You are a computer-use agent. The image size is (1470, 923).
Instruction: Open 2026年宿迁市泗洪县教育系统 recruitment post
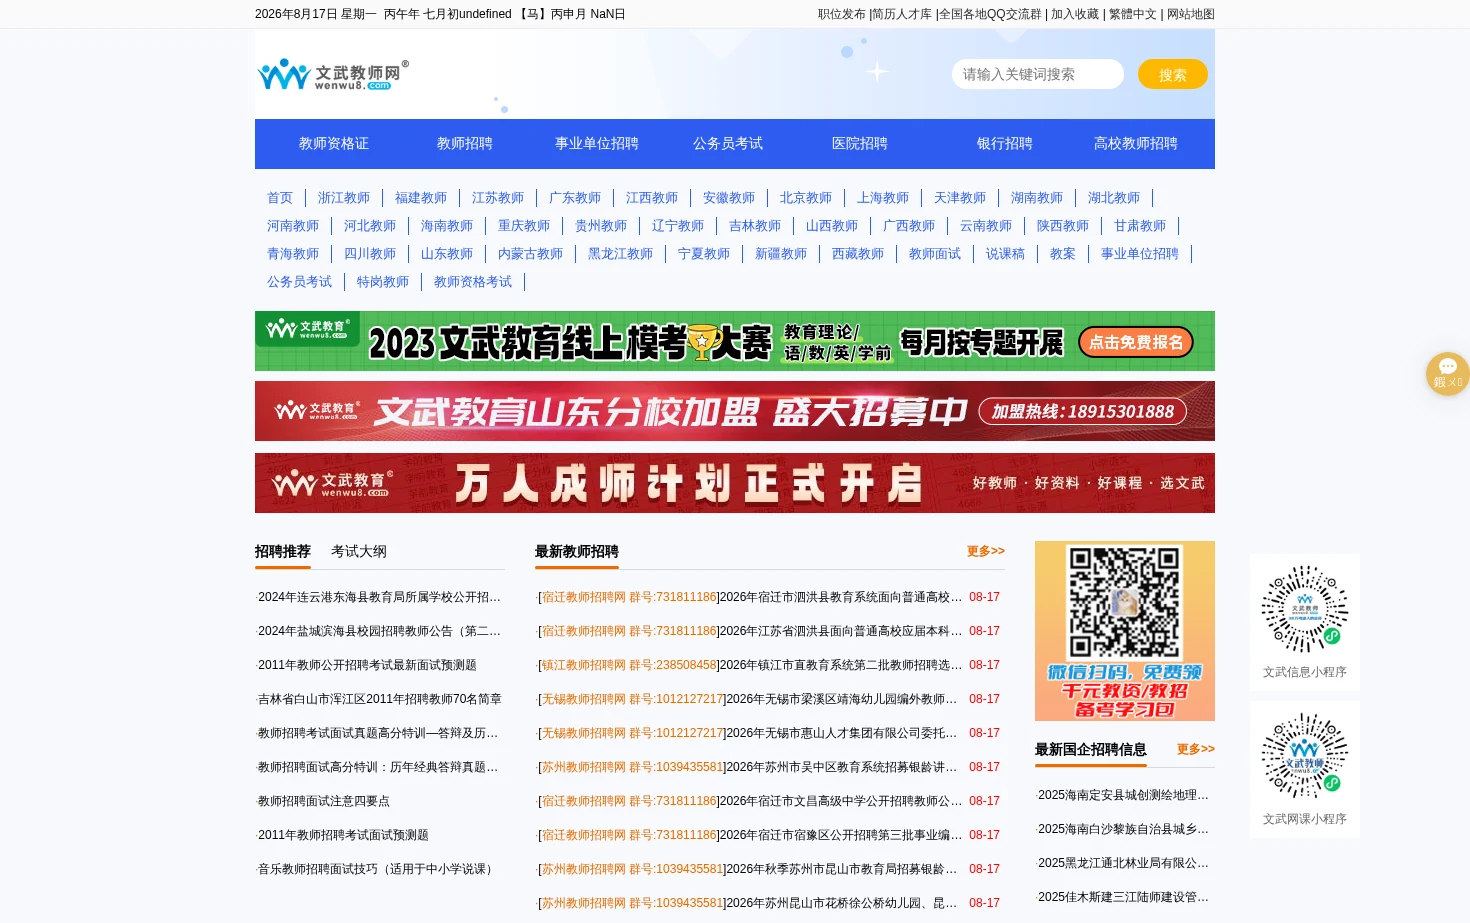point(840,597)
